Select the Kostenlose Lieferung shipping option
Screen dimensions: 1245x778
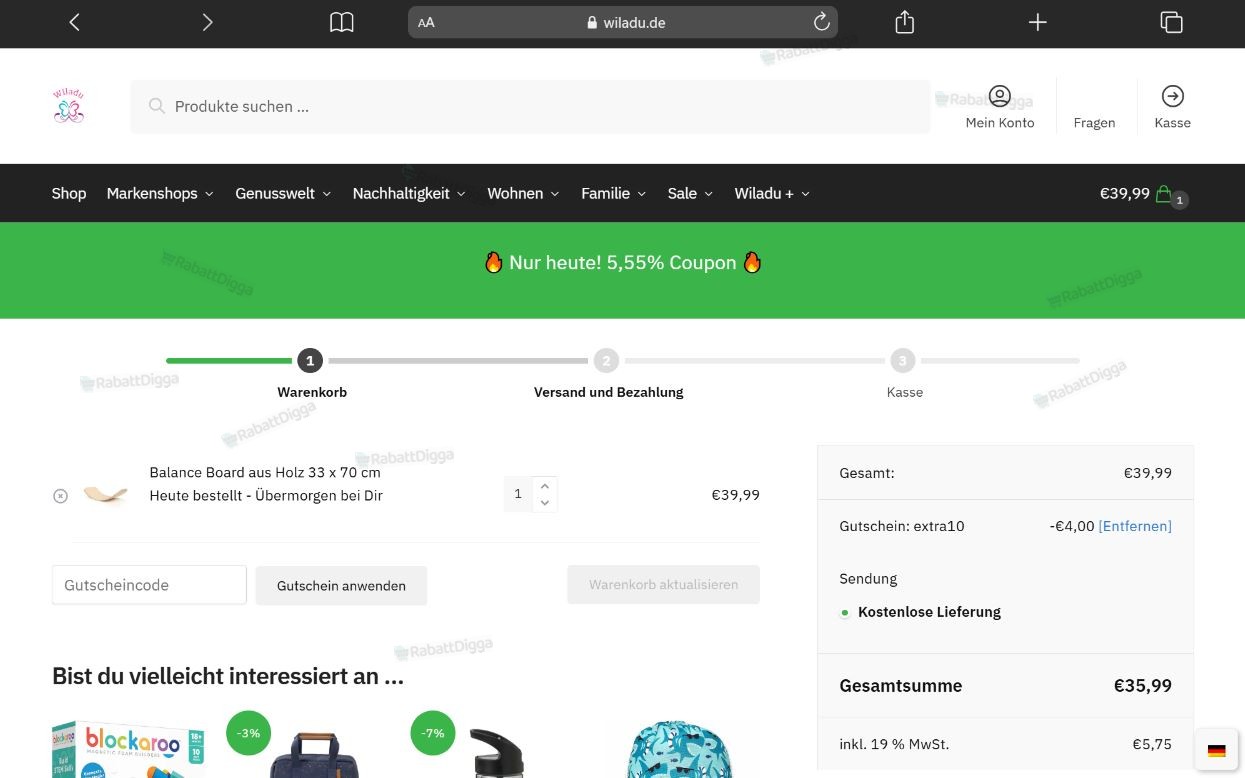tap(845, 613)
